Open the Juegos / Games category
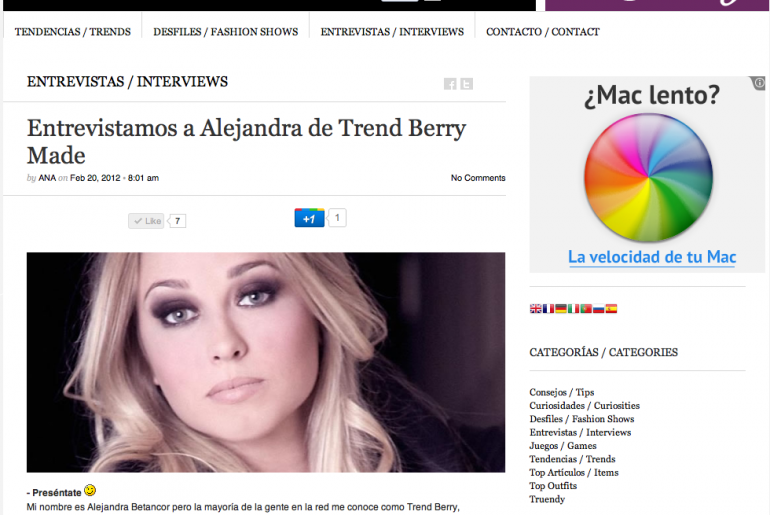The image size is (770, 515). point(563,446)
